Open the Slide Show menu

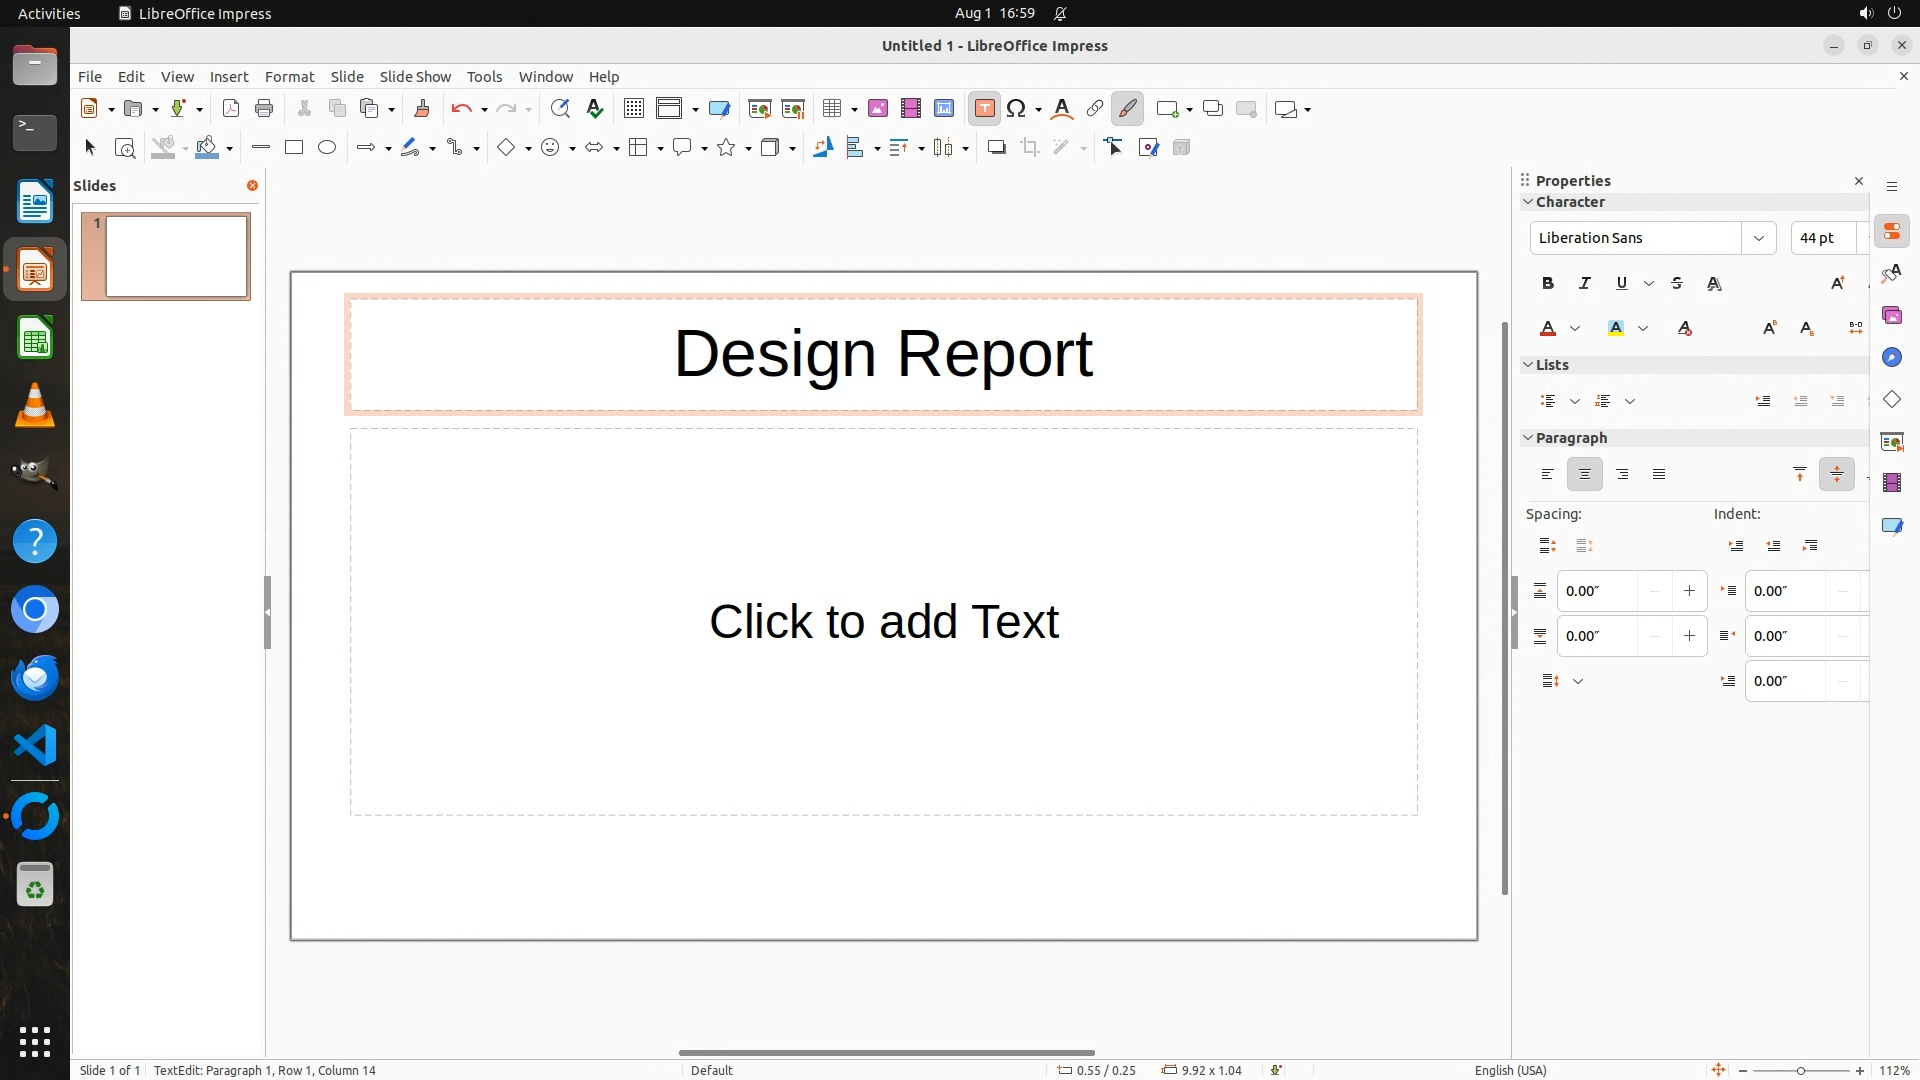click(415, 77)
